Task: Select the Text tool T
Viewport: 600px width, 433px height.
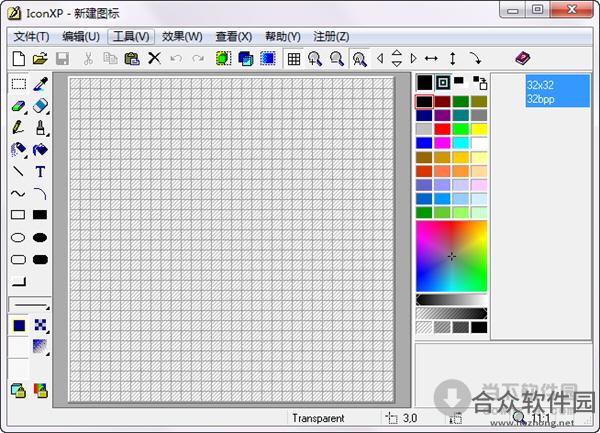Action: 40,172
